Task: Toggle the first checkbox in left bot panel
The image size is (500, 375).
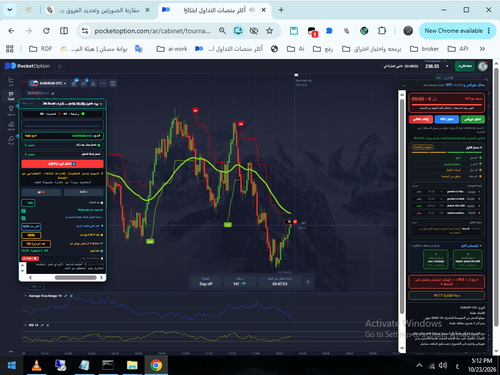Action: click(24, 211)
